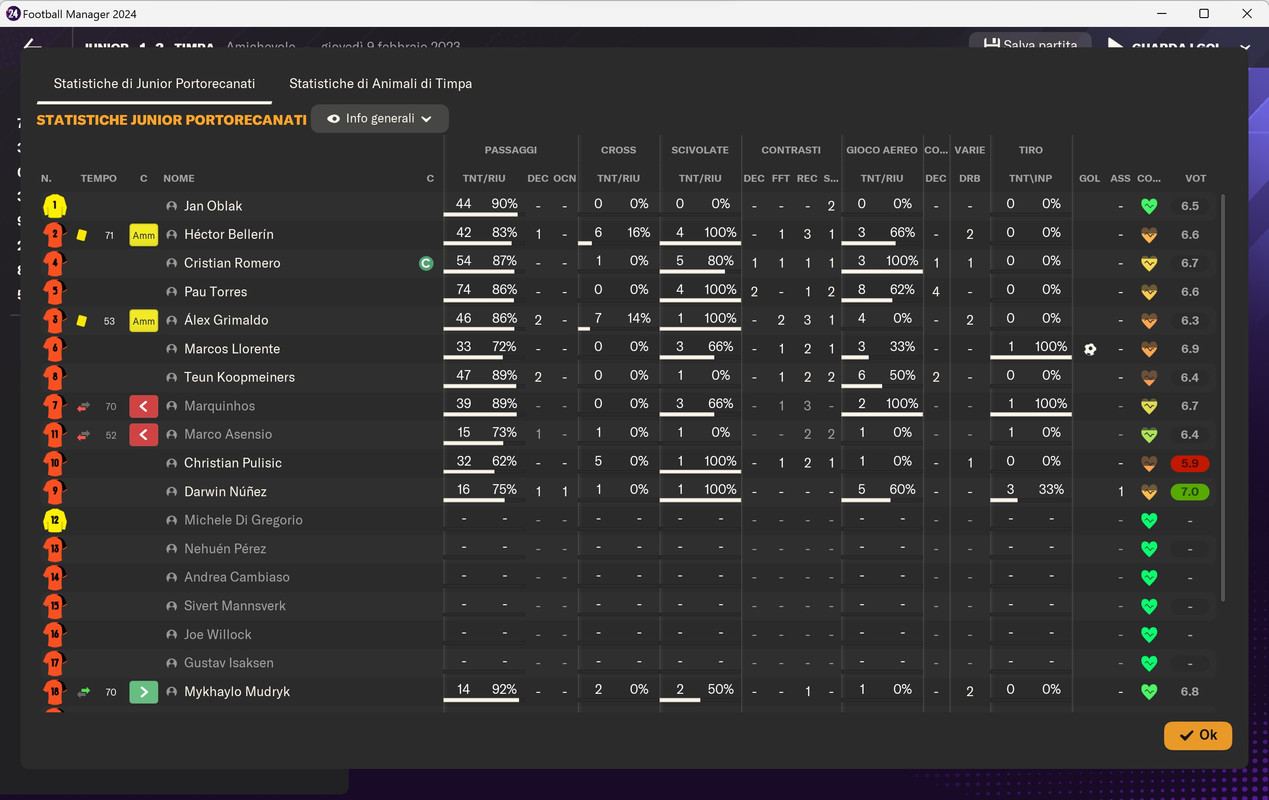The width and height of the screenshot is (1269, 800).
Task: Click Christian Pulisic's condition heart icon
Action: point(1149,464)
